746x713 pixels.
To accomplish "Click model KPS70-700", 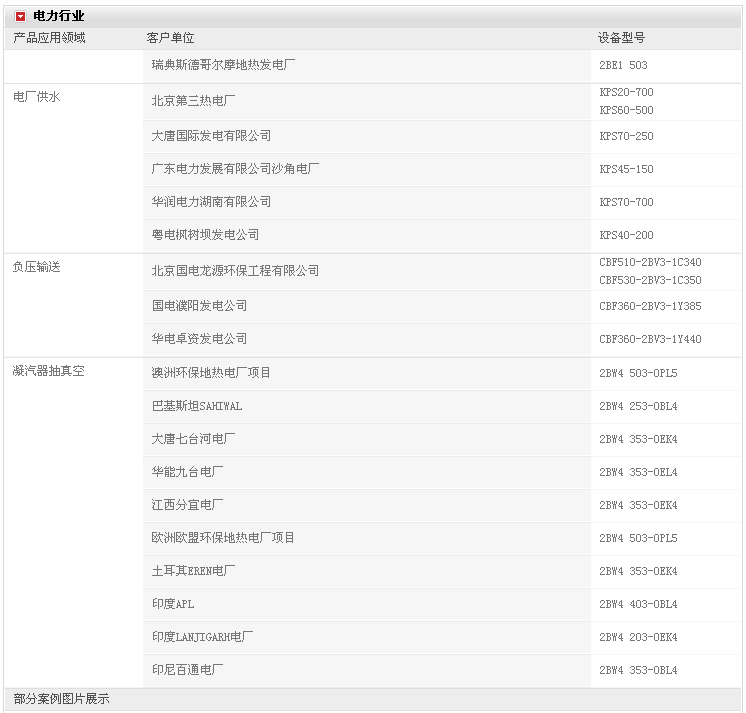I will click(x=626, y=202).
